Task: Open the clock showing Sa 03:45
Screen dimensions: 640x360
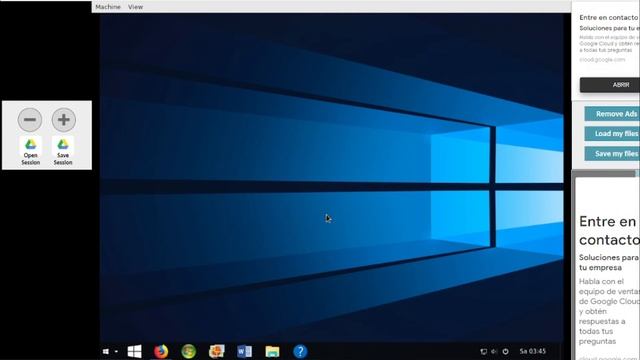Action: coord(532,351)
